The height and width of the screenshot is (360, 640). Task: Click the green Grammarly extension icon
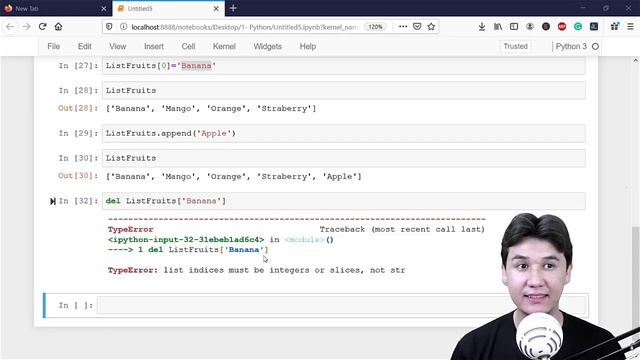(578, 27)
